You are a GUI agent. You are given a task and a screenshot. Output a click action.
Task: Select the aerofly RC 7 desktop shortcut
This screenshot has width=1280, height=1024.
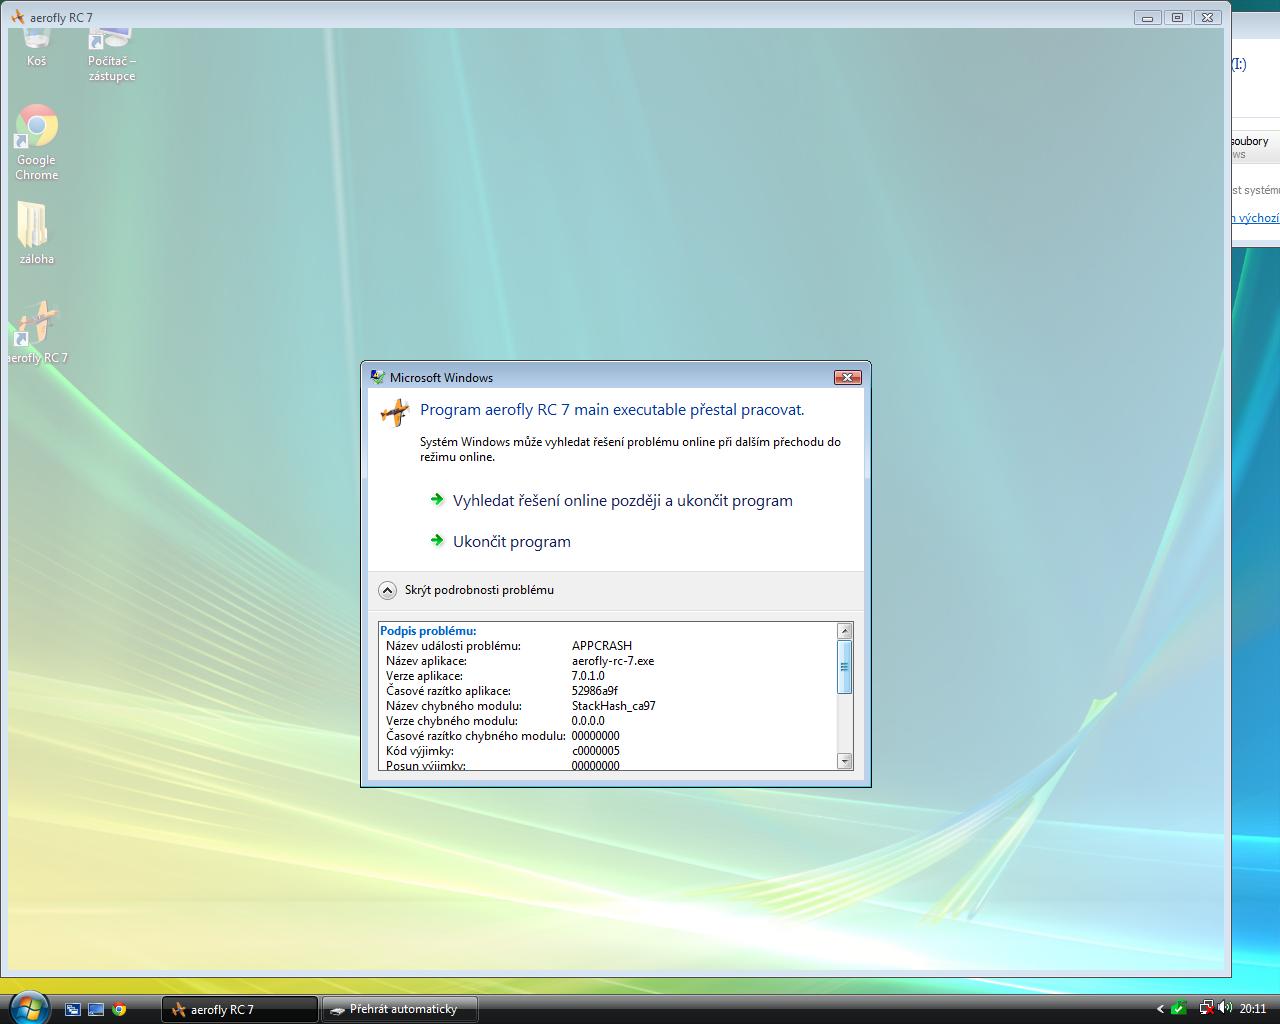37,332
